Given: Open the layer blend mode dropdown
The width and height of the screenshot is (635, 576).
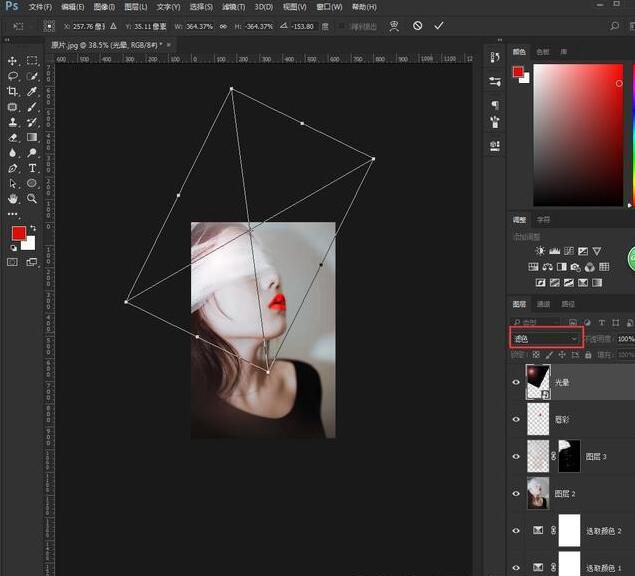Looking at the screenshot, I should click(x=545, y=339).
